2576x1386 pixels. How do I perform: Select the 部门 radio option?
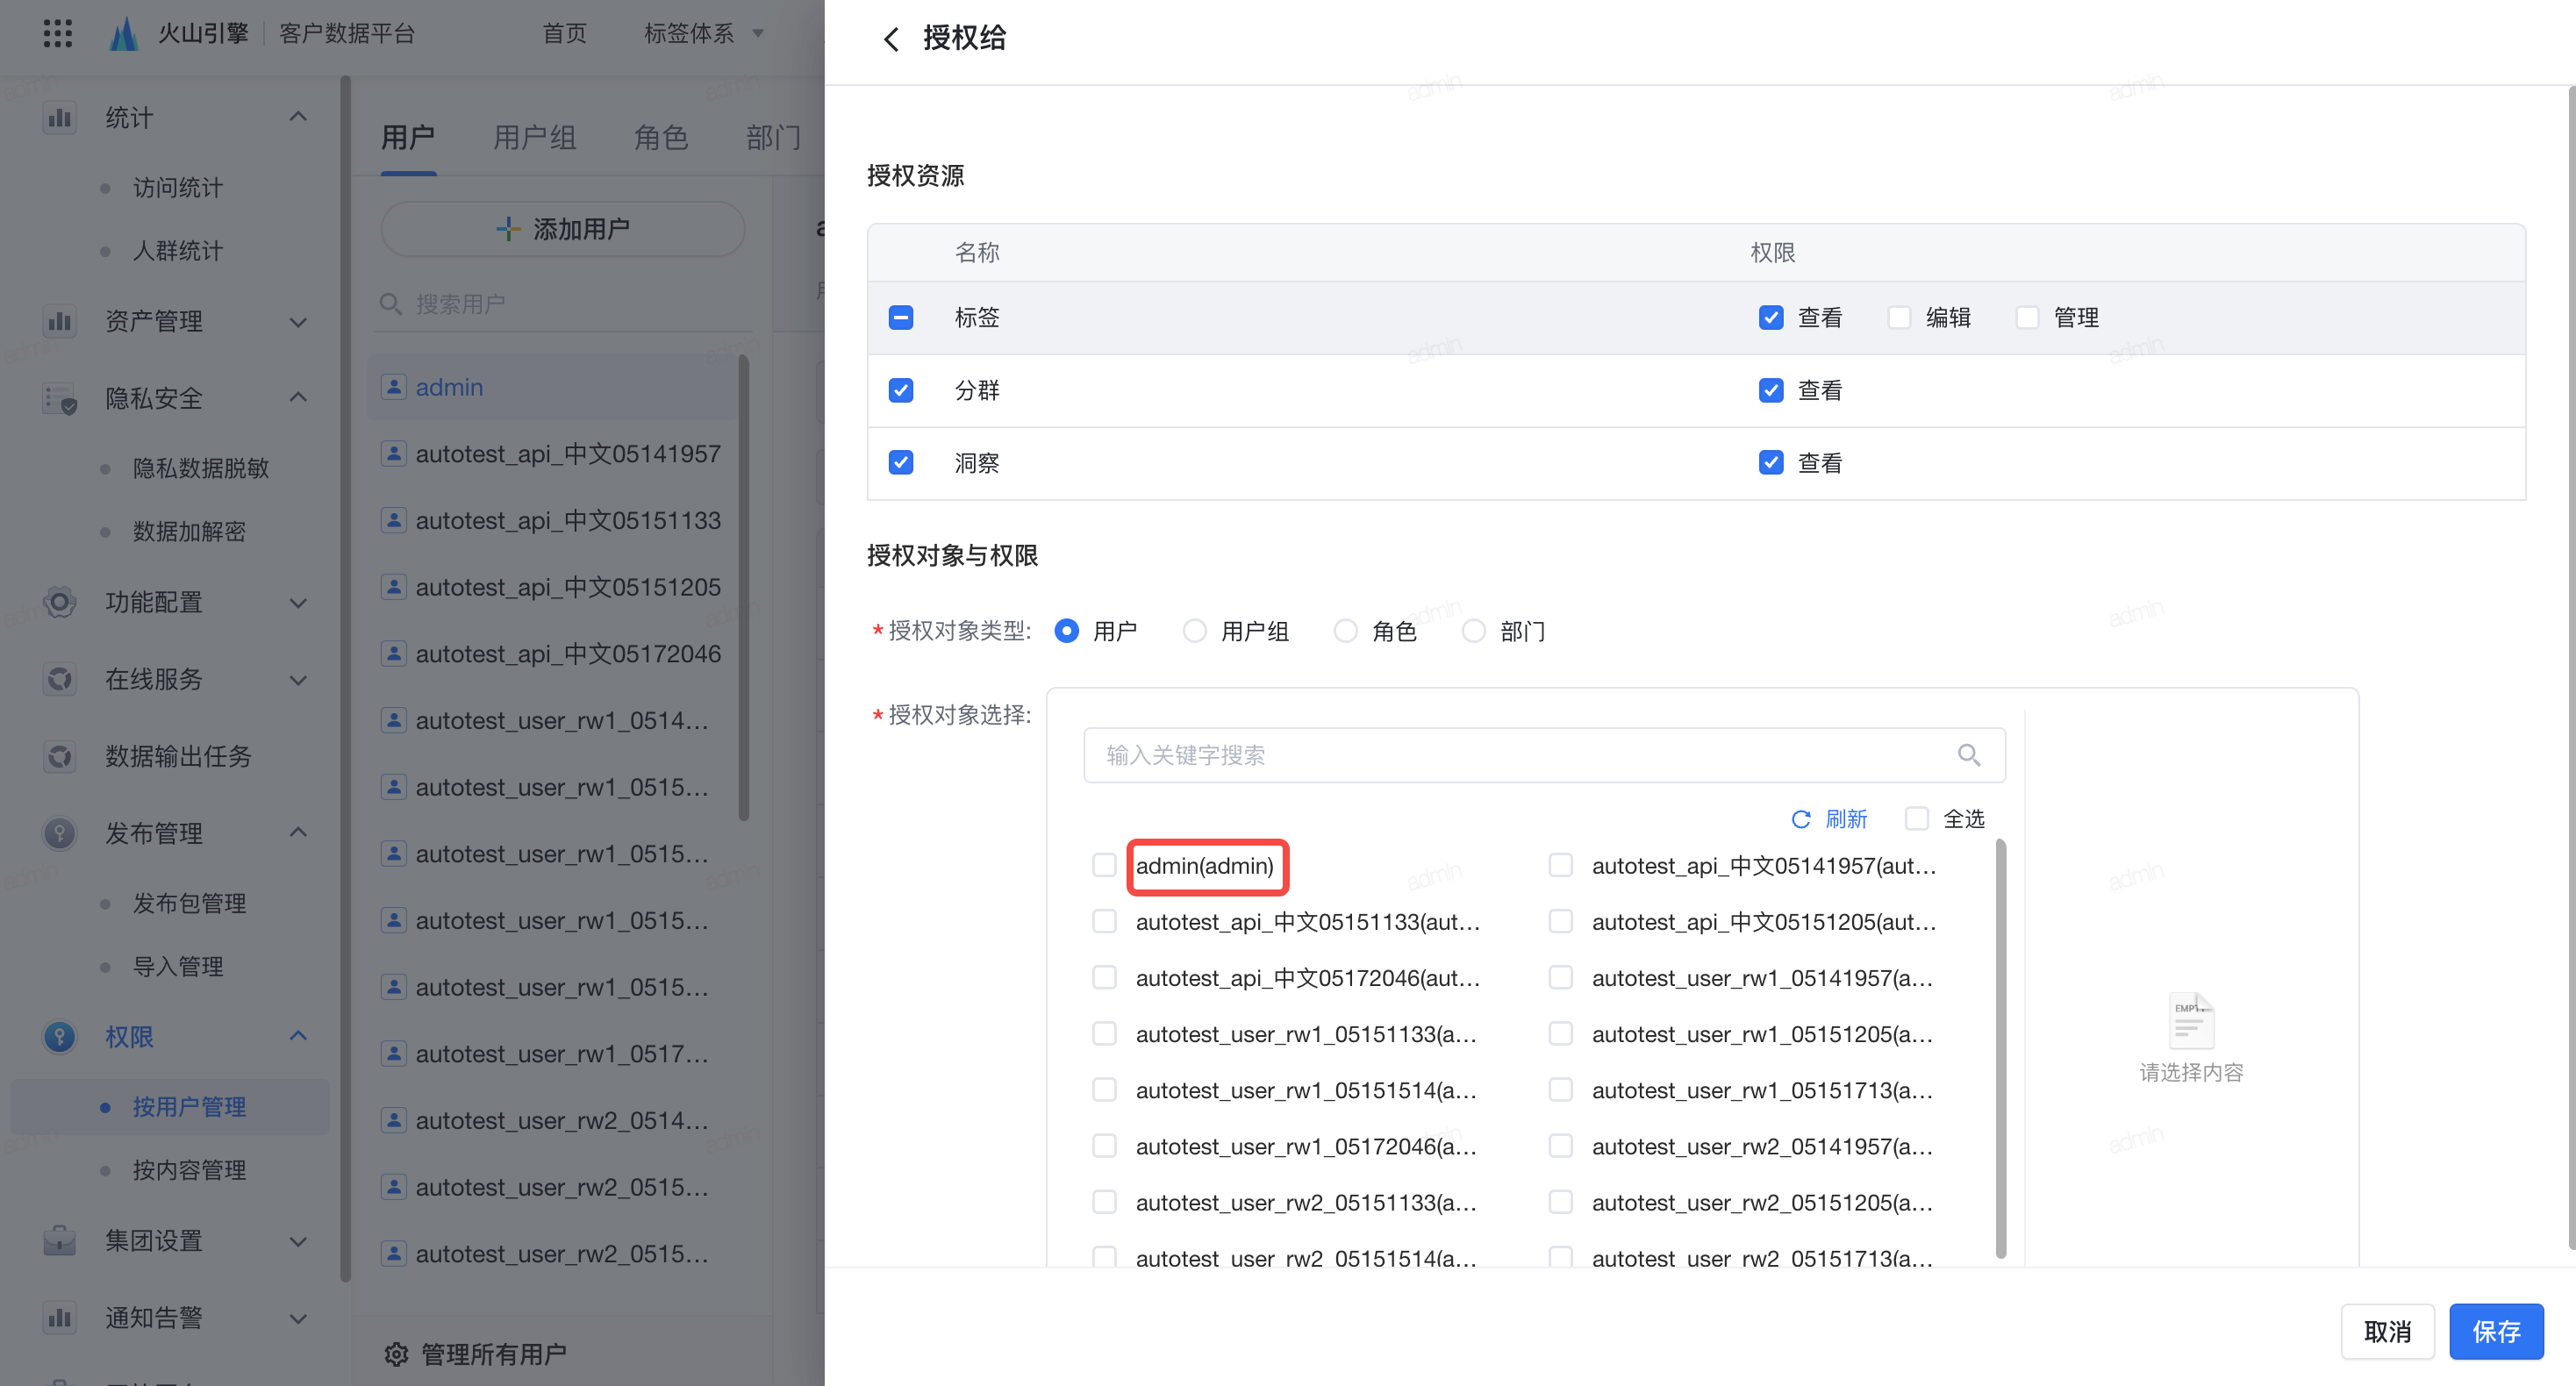click(1474, 631)
